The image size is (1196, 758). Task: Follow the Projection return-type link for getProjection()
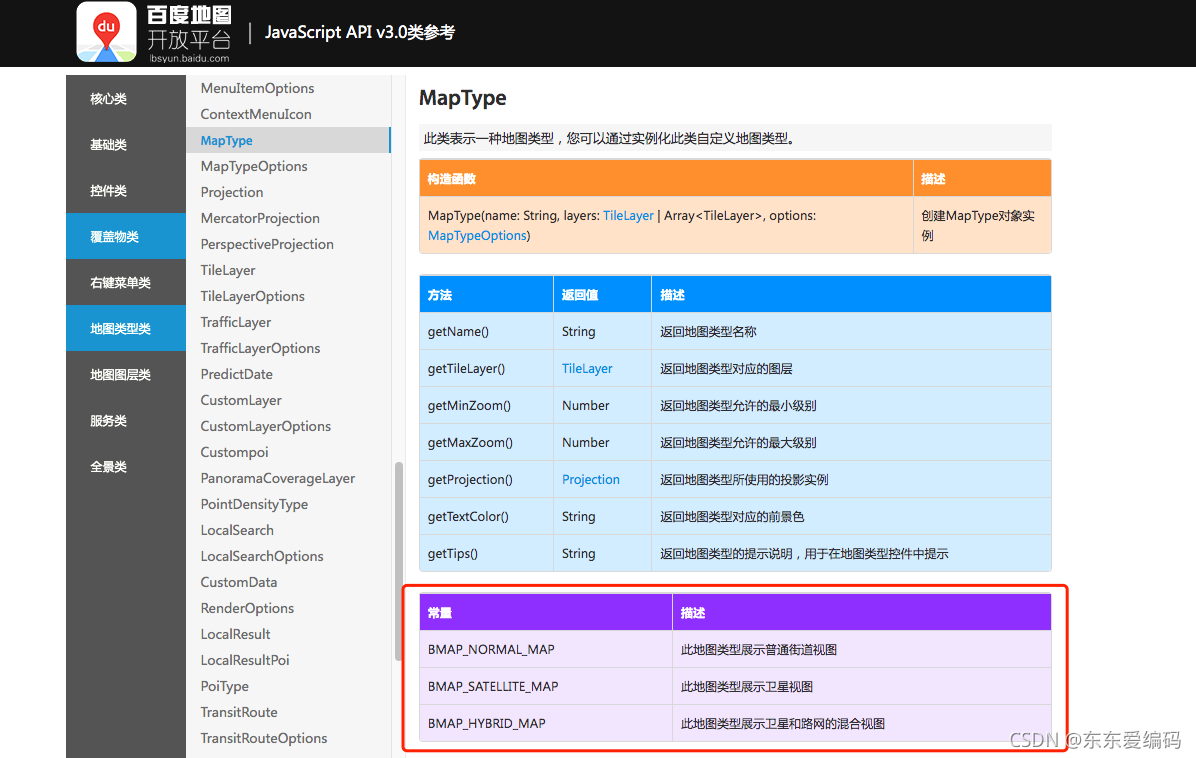[x=590, y=480]
